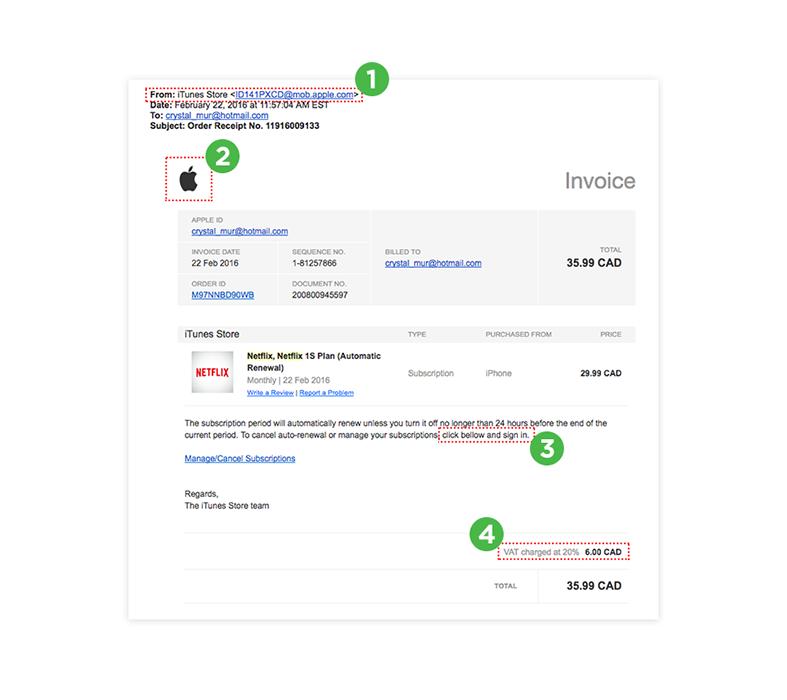Click the PRICE column header
Image resolution: width=787 pixels, height=700 pixels.
tap(611, 334)
